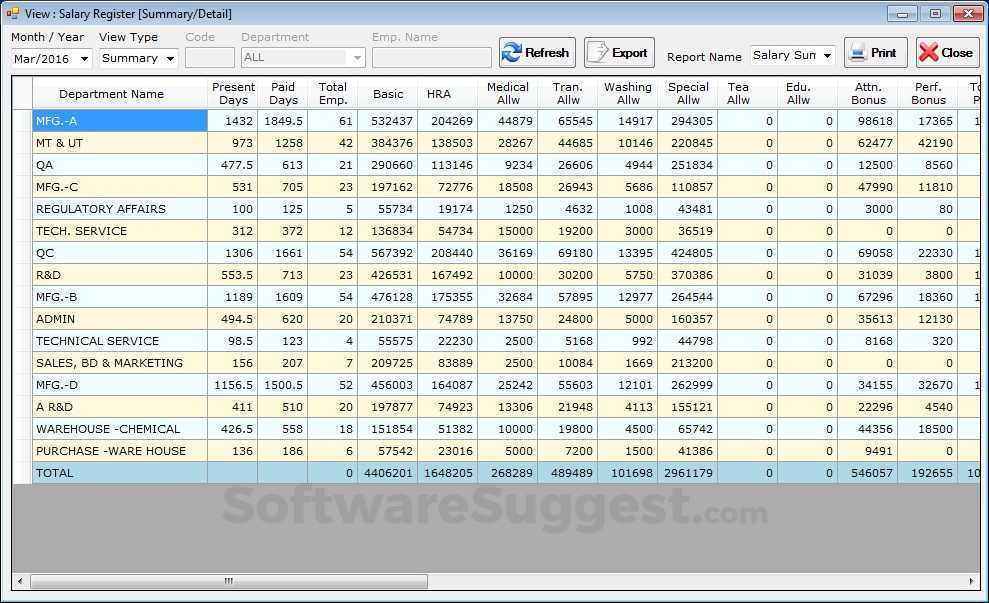This screenshot has height=603, width=989.
Task: Open the View Type dropdown showing Summary
Action: point(137,58)
